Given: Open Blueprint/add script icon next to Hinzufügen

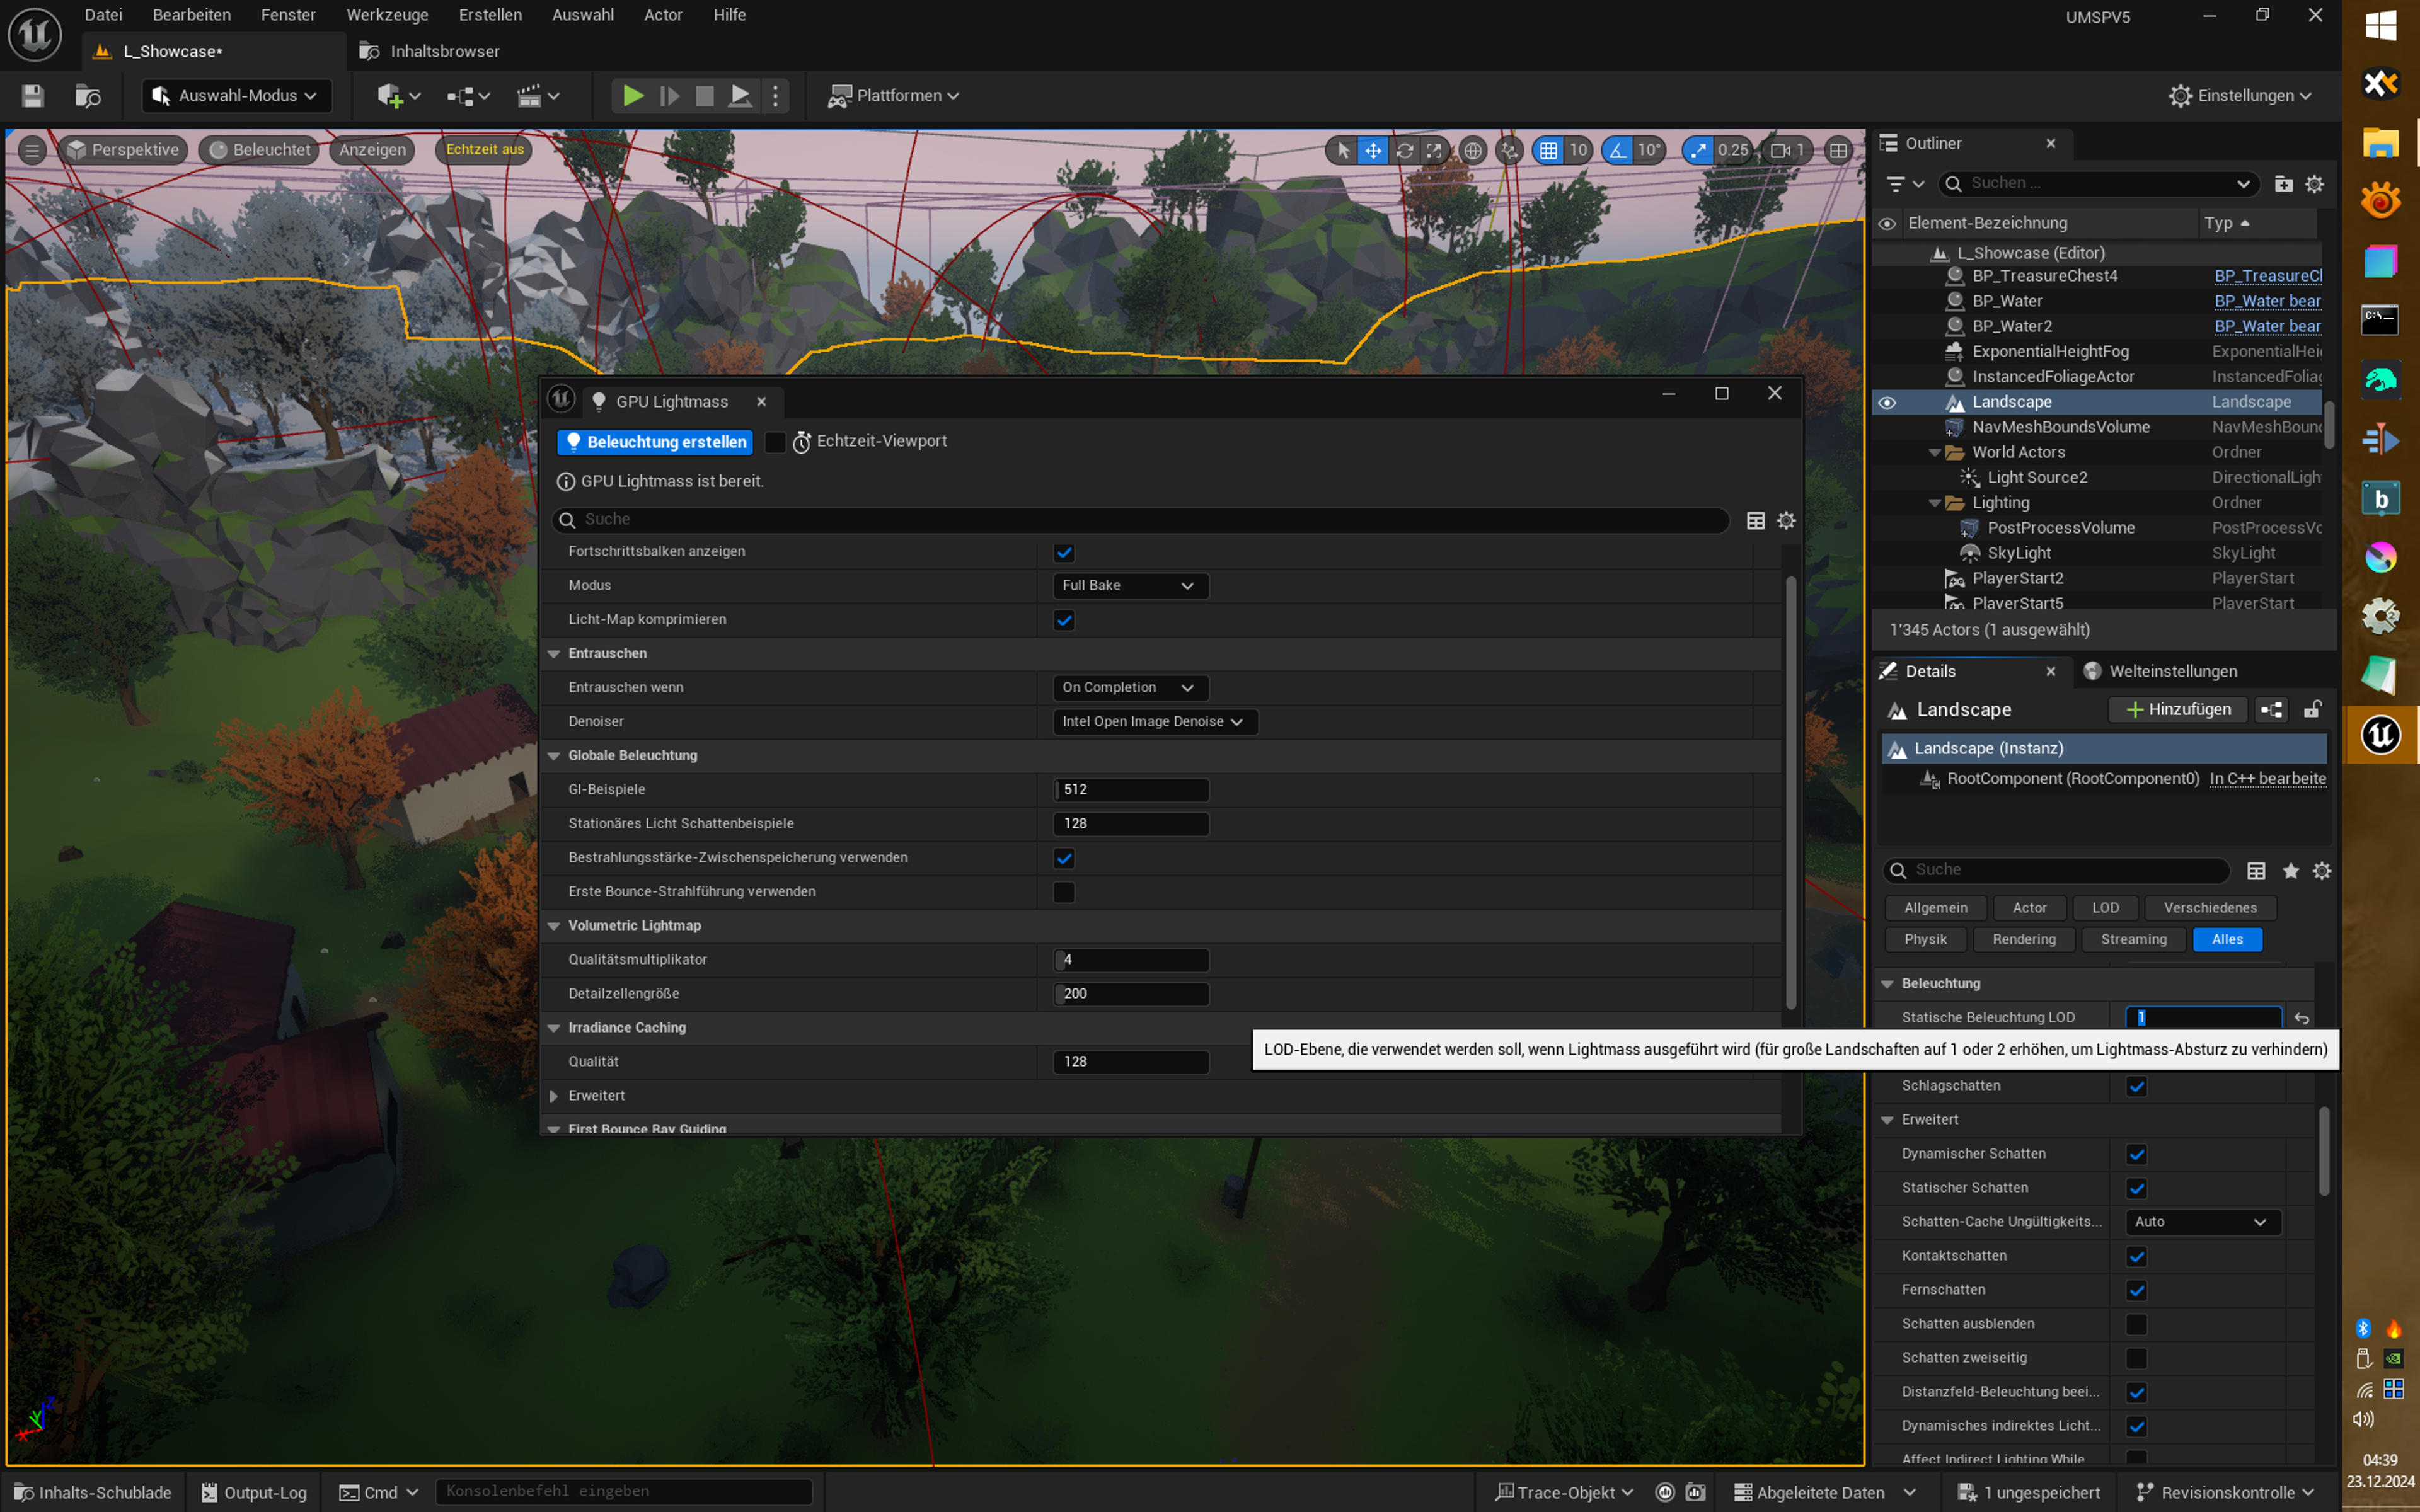Looking at the screenshot, I should click(2272, 710).
